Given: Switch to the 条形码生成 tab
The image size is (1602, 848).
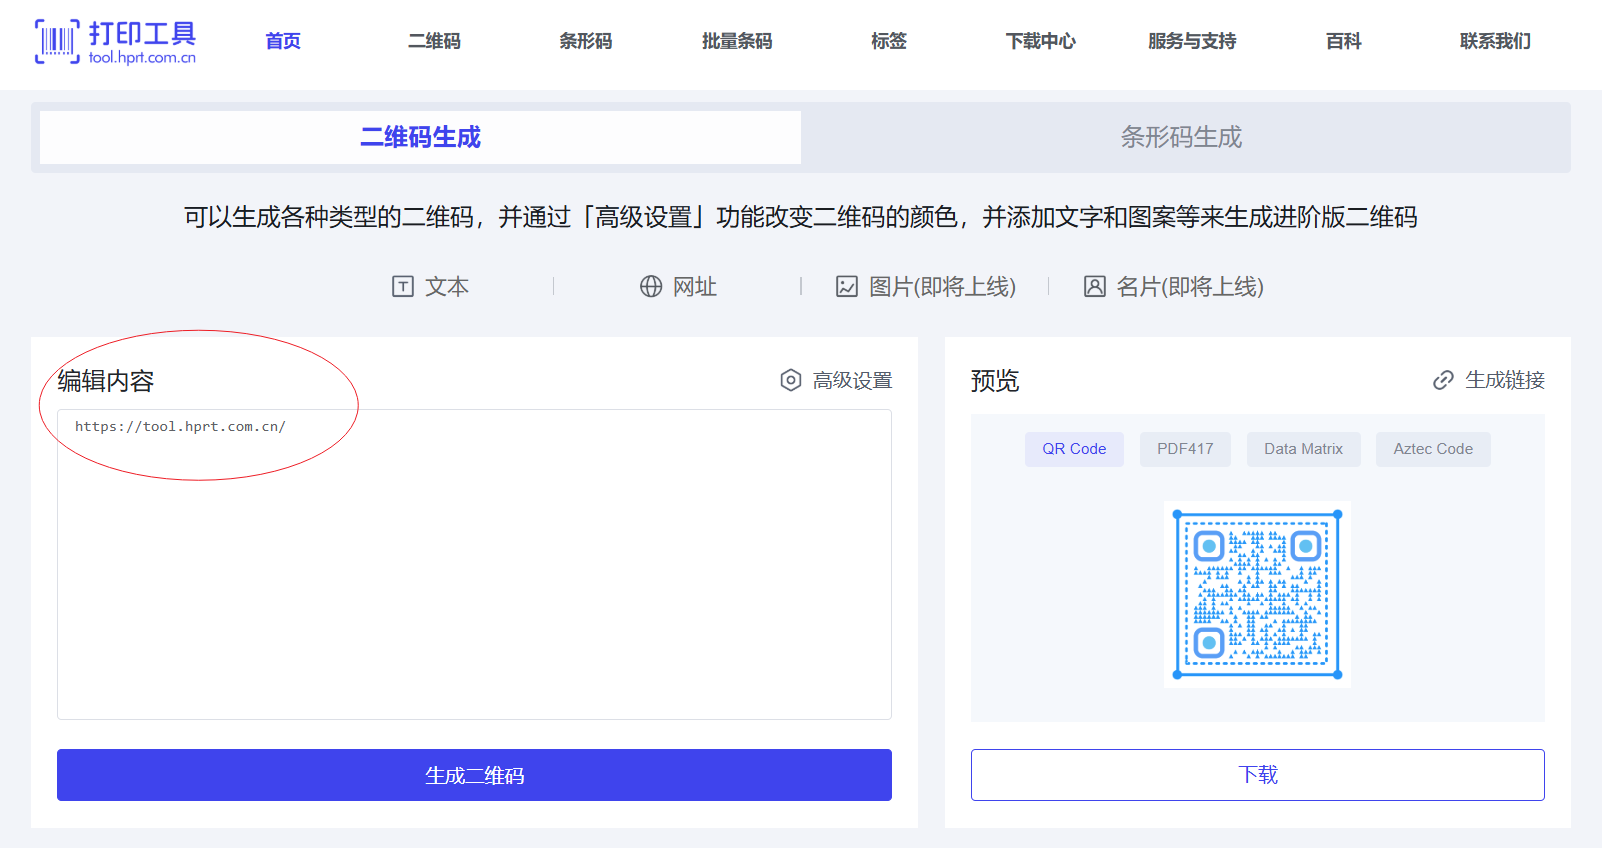Looking at the screenshot, I should point(1181,137).
